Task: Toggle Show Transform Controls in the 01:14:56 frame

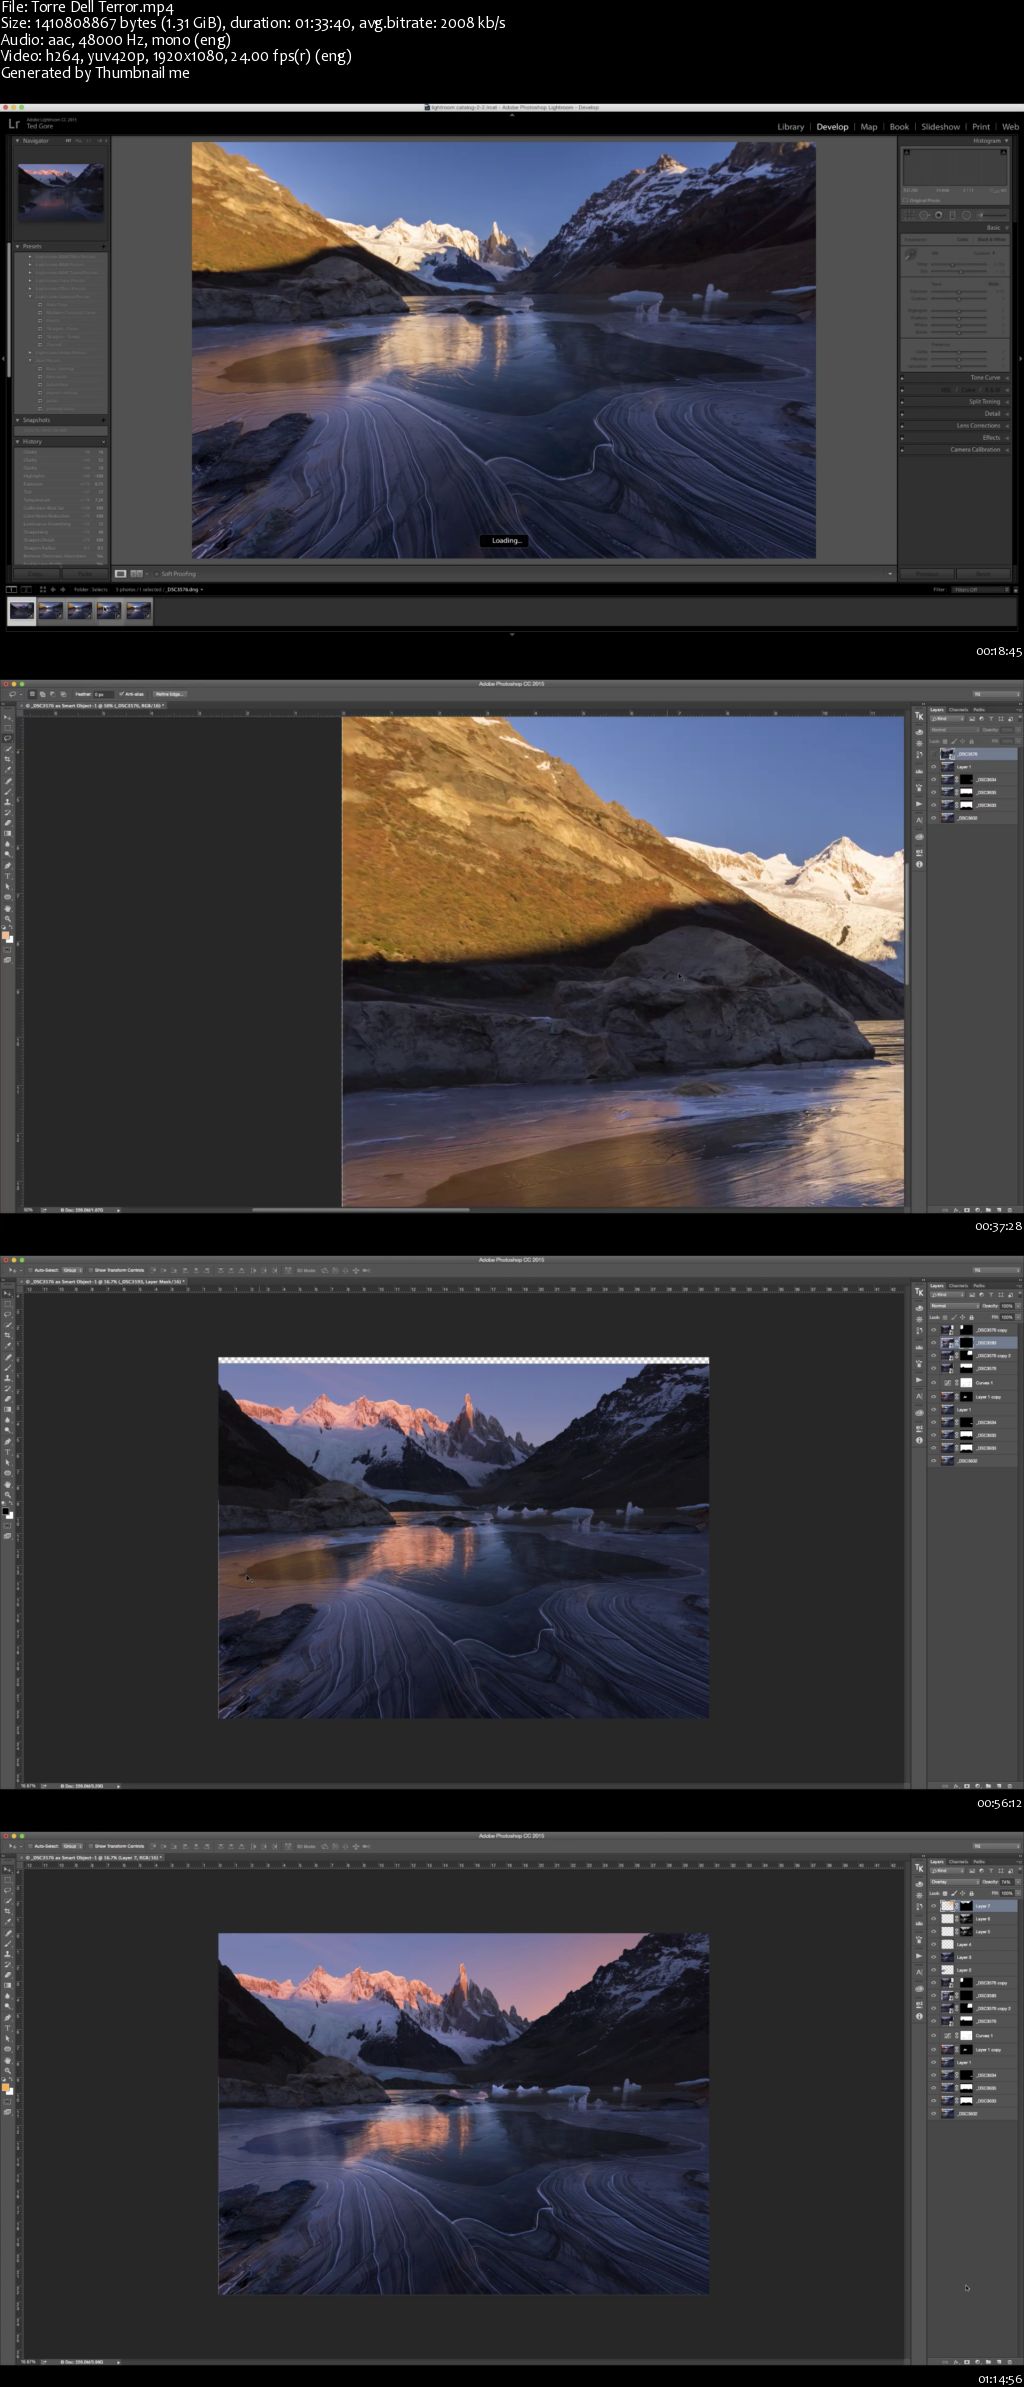Action: [90, 1846]
